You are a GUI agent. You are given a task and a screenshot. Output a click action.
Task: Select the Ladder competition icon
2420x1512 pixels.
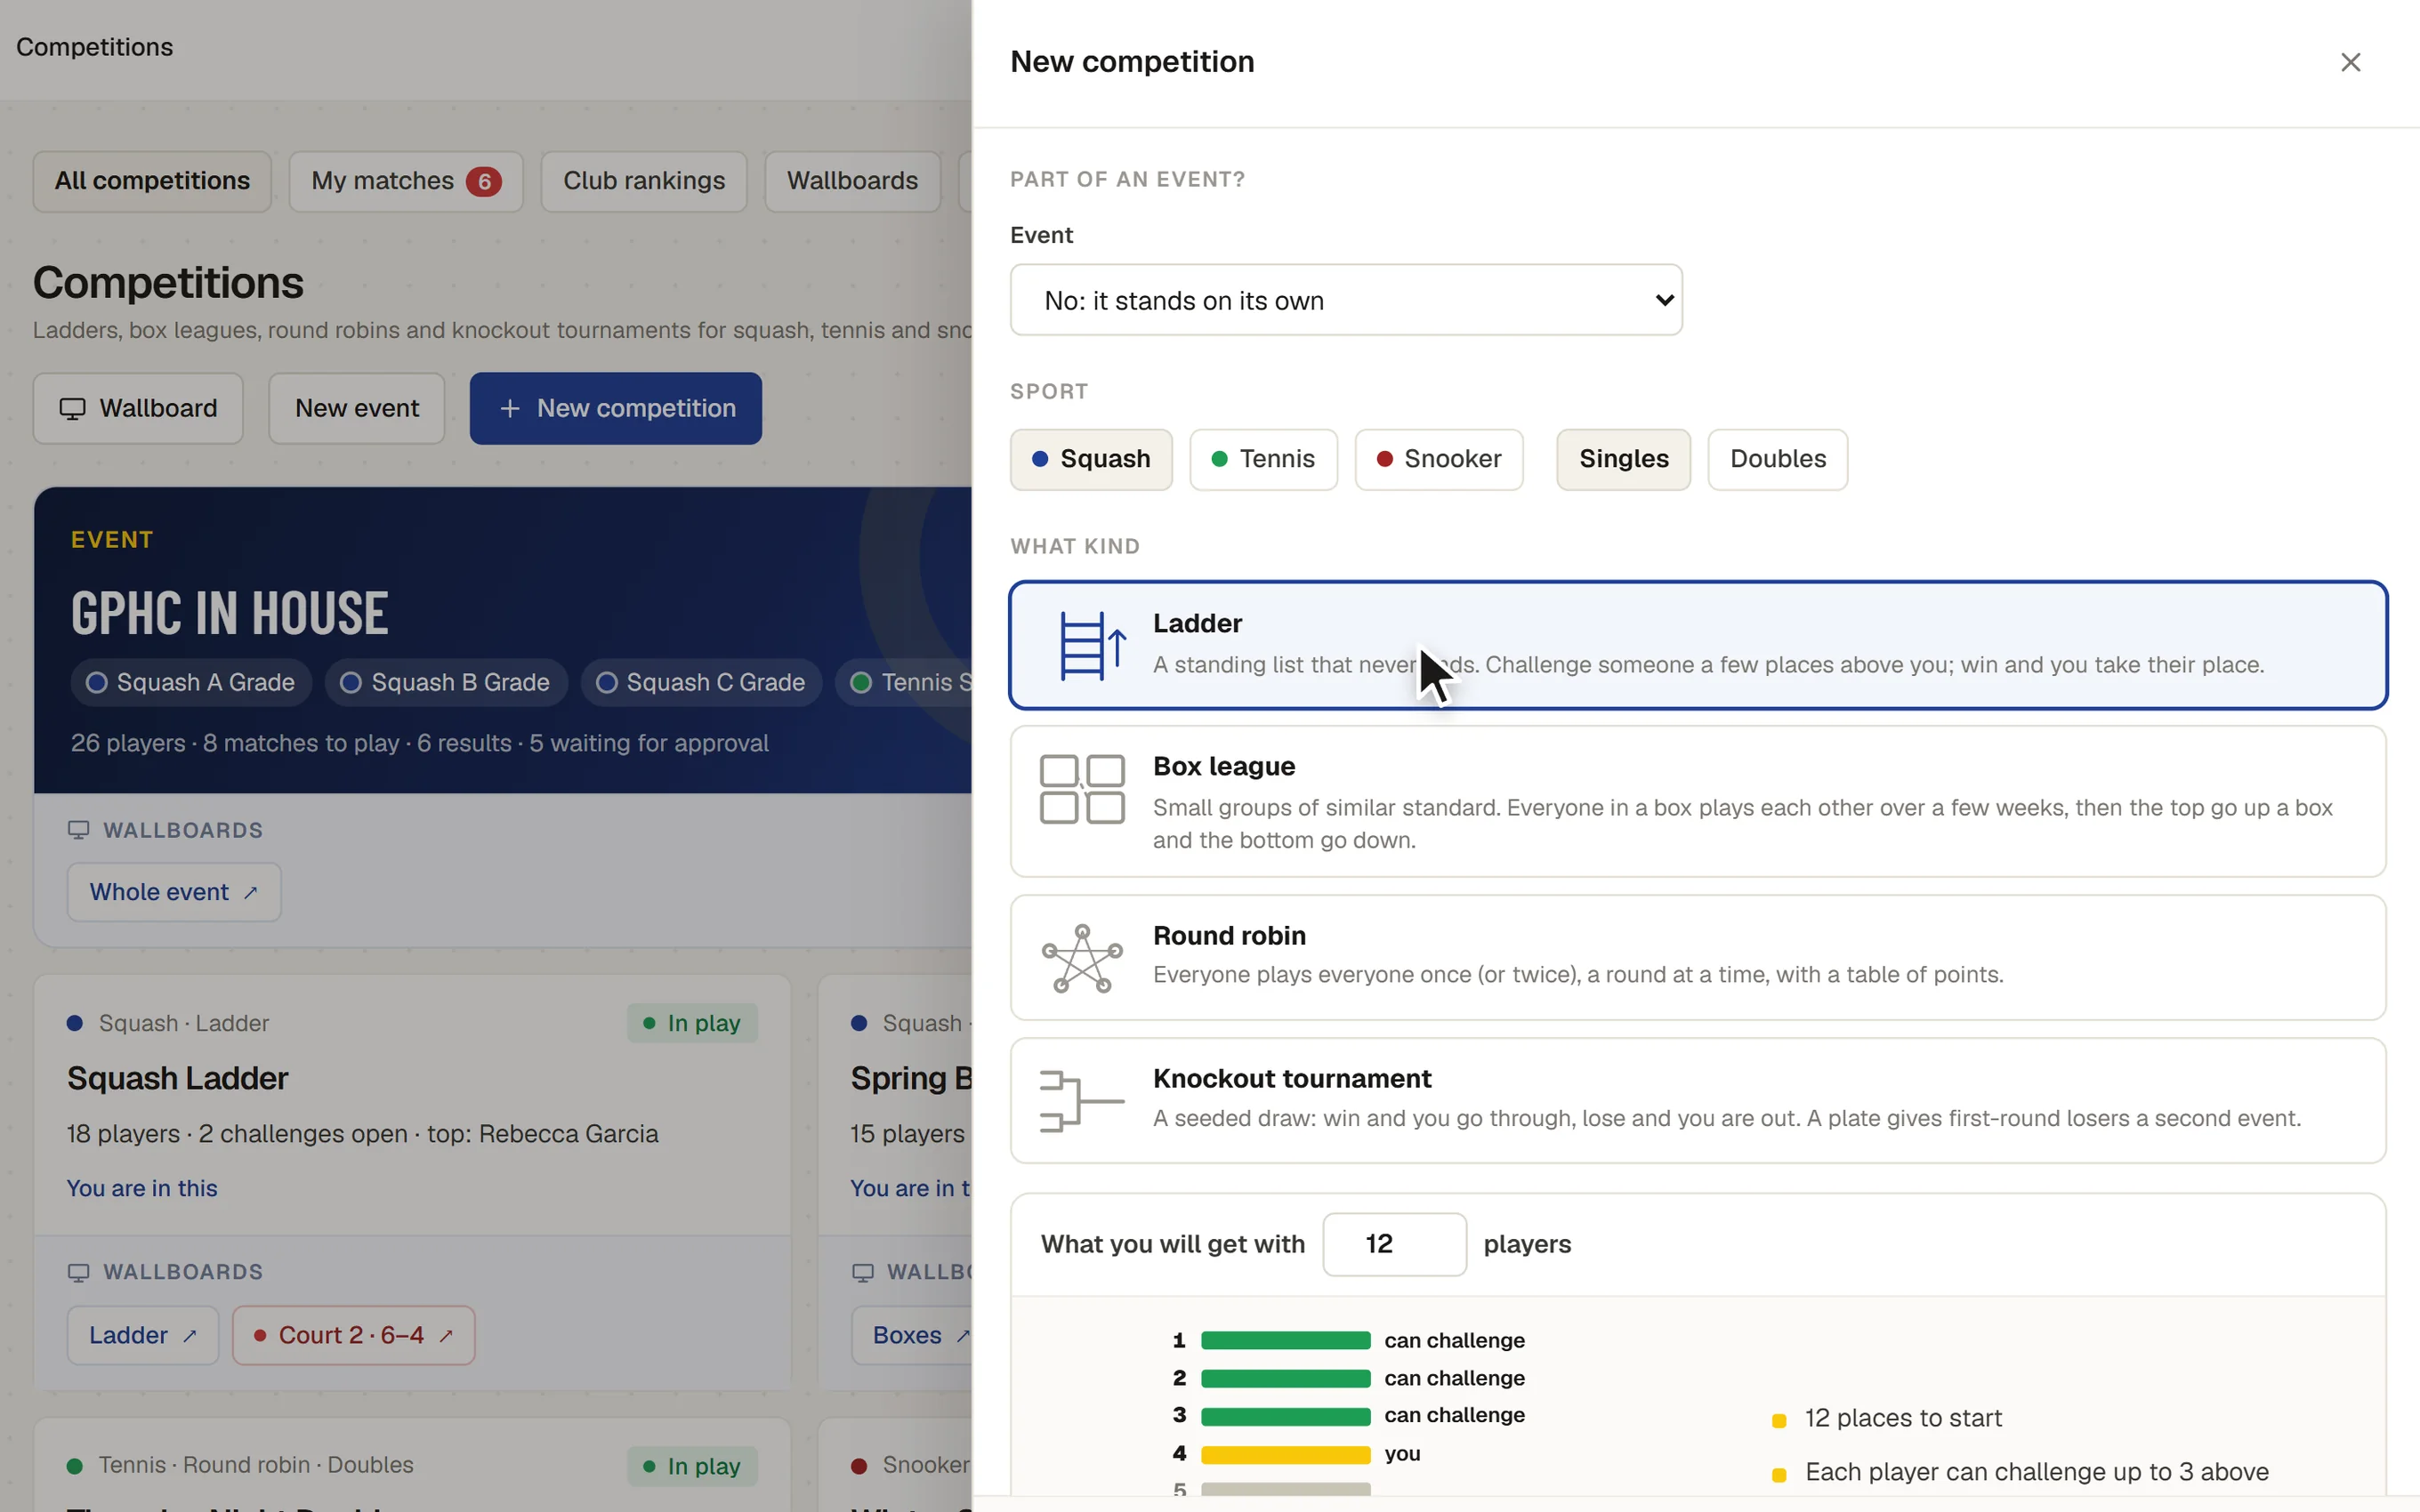1092,645
